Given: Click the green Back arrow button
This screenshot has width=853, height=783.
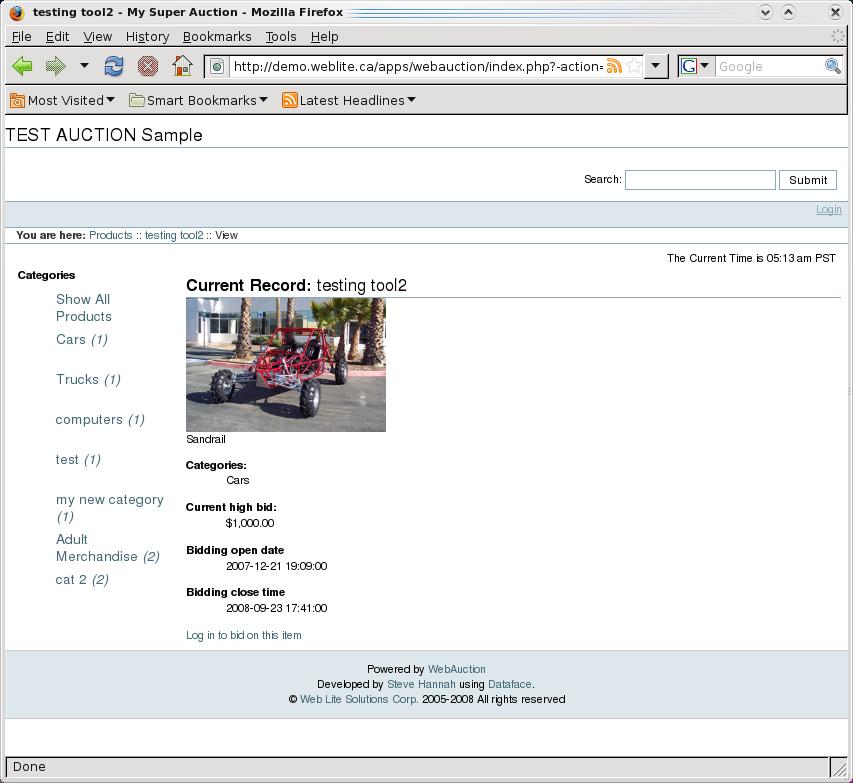Looking at the screenshot, I should point(22,66).
